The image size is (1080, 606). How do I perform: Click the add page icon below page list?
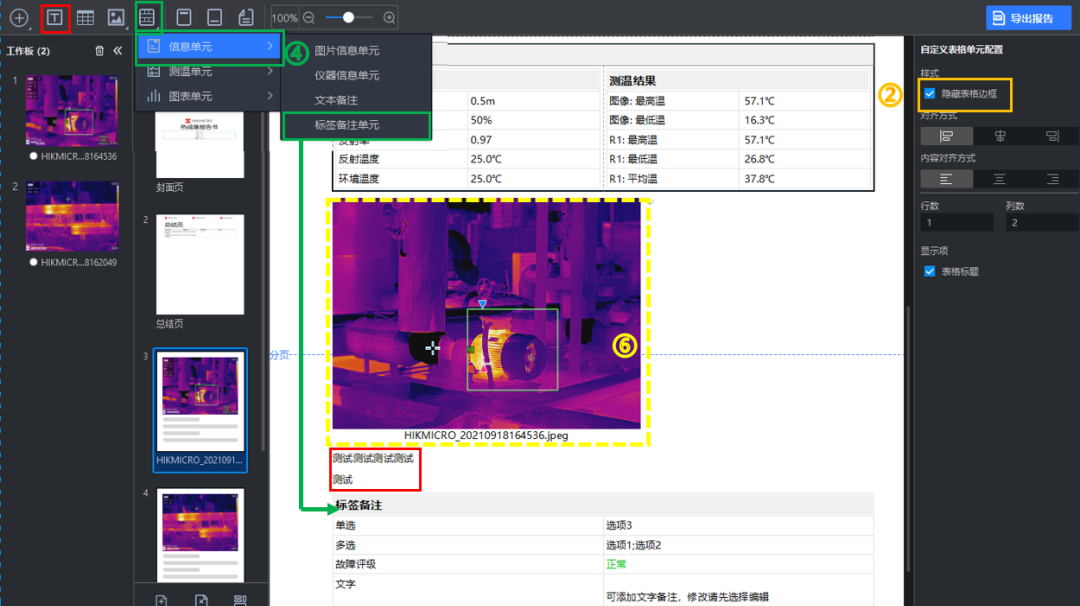161,600
